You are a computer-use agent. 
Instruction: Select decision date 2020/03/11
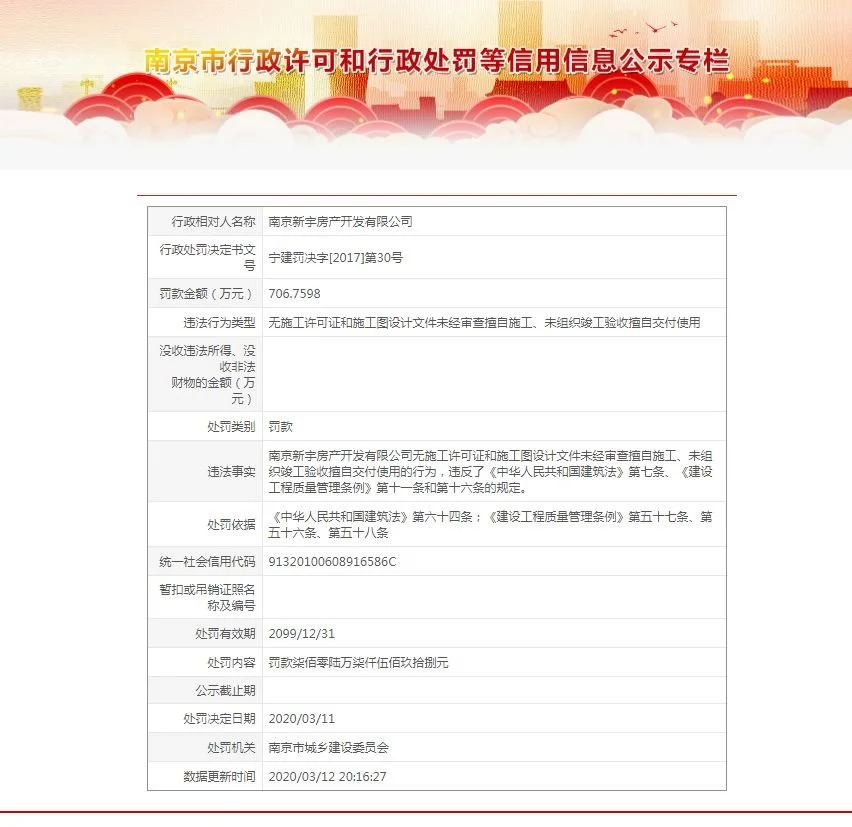click(x=302, y=718)
